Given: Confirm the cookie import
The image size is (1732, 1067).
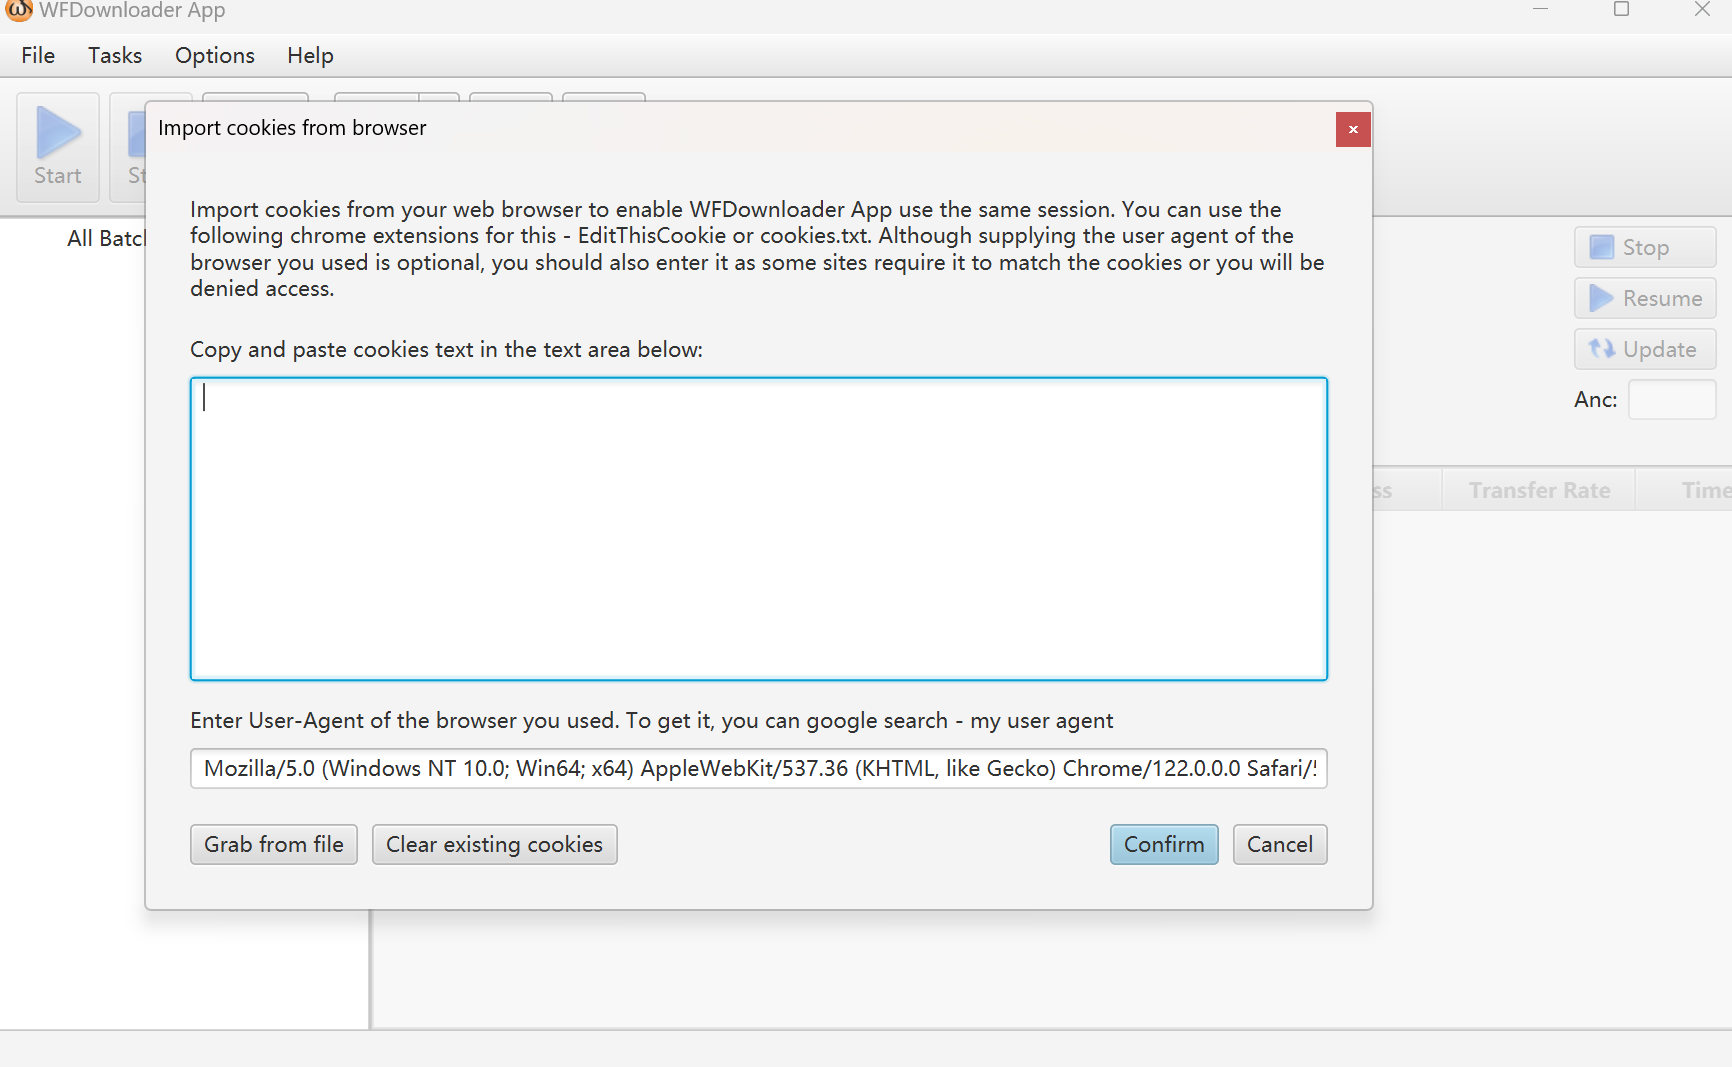Looking at the screenshot, I should (x=1163, y=844).
